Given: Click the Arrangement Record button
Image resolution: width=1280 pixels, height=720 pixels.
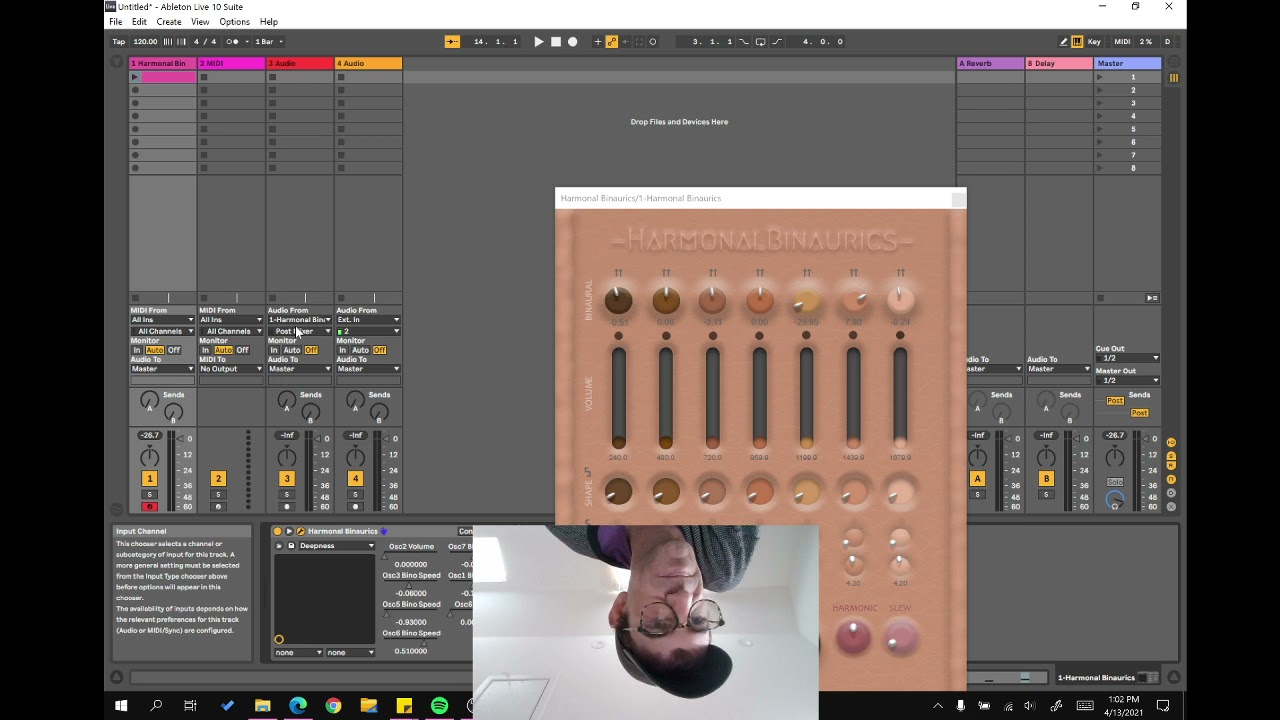Looking at the screenshot, I should tap(573, 42).
